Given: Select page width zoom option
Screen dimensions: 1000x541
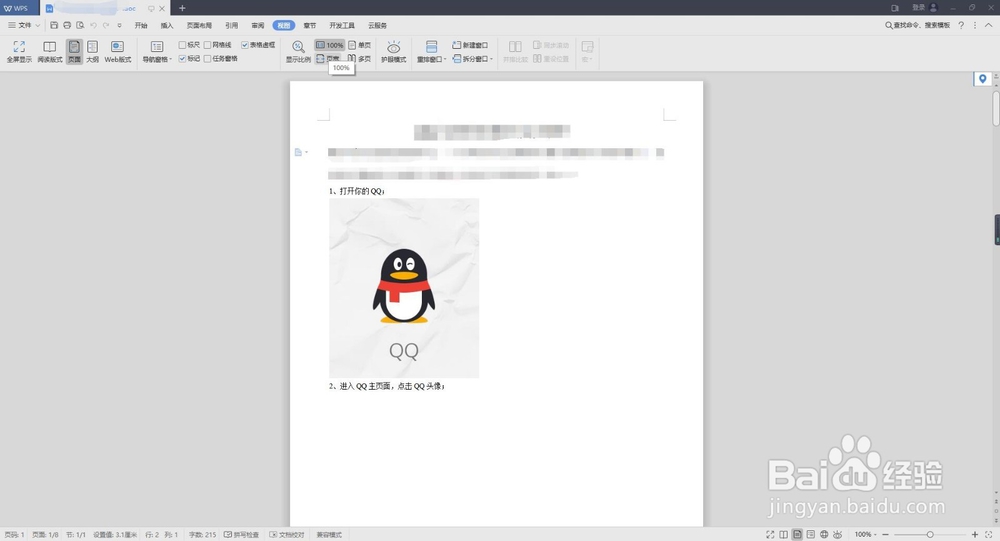Looking at the screenshot, I should tap(328, 59).
